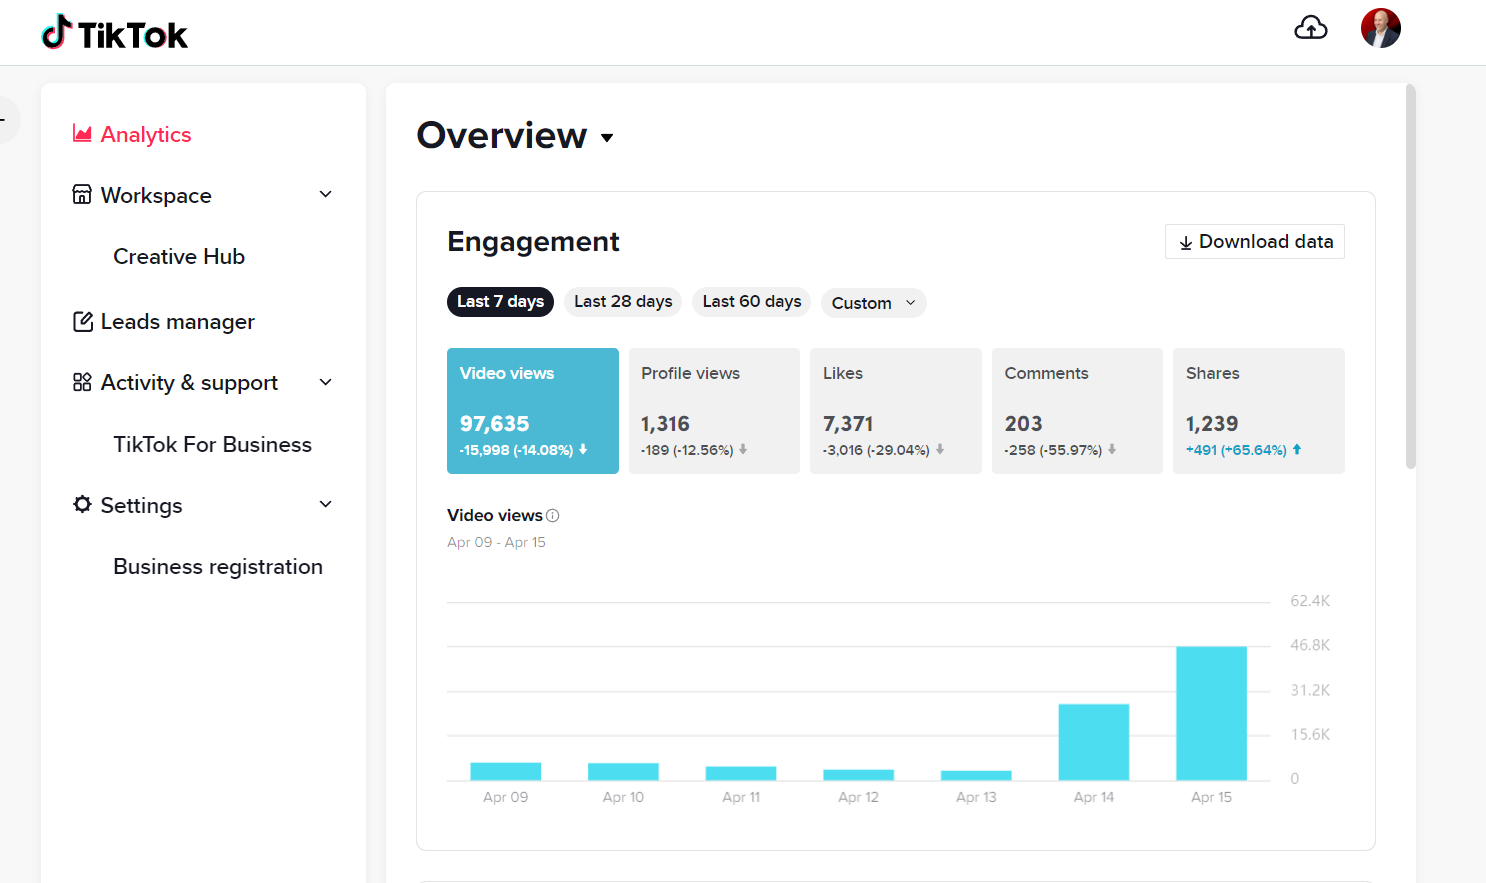Viewport: 1486px width, 883px height.
Task: Click the download arrow icon in Download data
Action: tap(1186, 243)
